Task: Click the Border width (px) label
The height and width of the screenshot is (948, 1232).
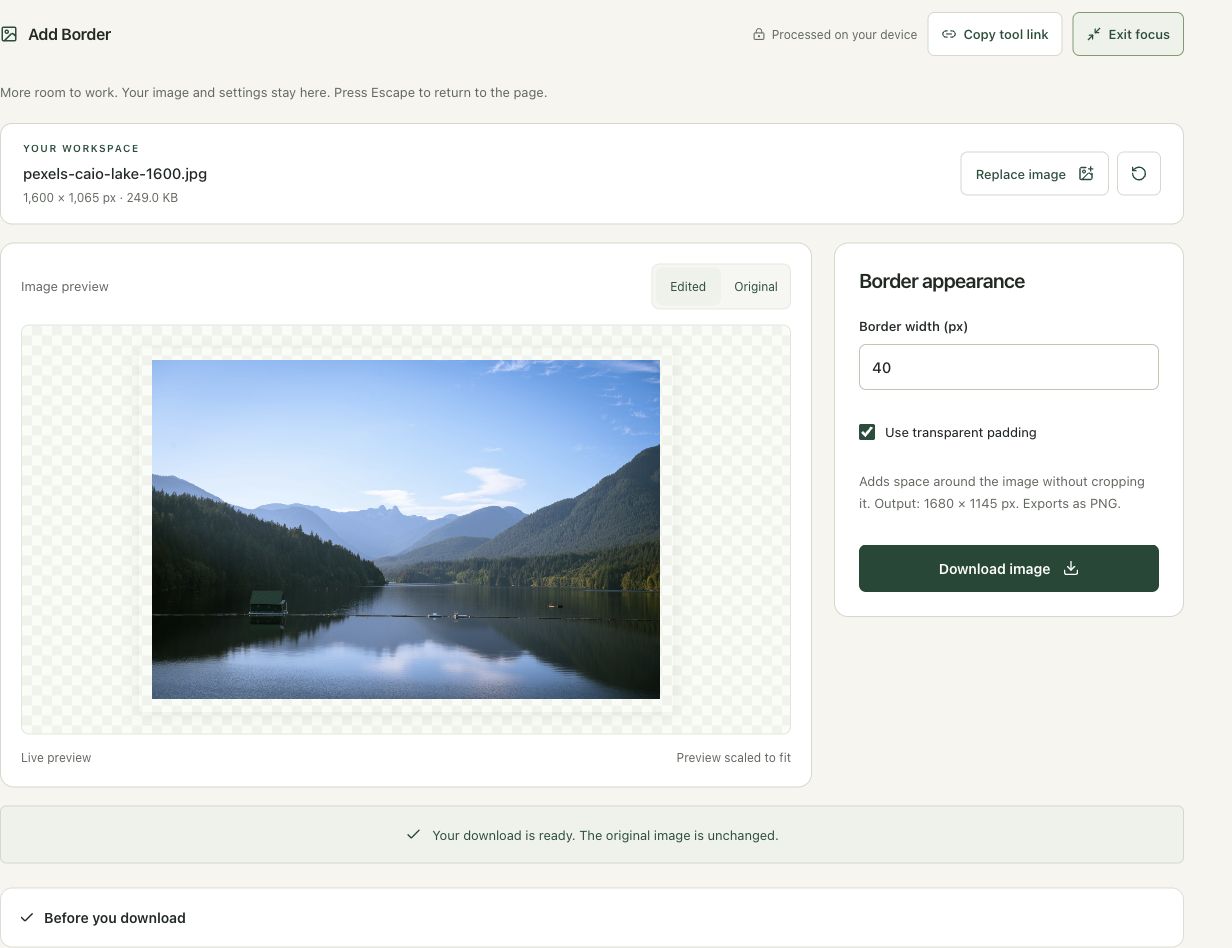Action: point(913,326)
